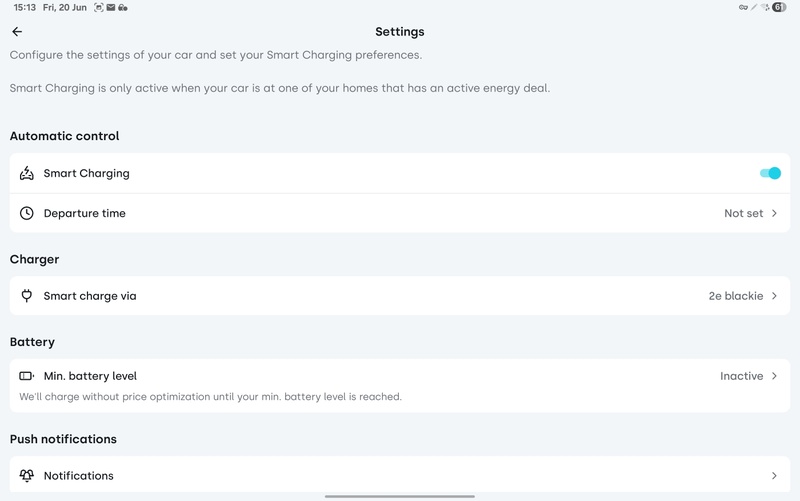Open the Notifications menu item
The width and height of the screenshot is (800, 501).
[79, 476]
